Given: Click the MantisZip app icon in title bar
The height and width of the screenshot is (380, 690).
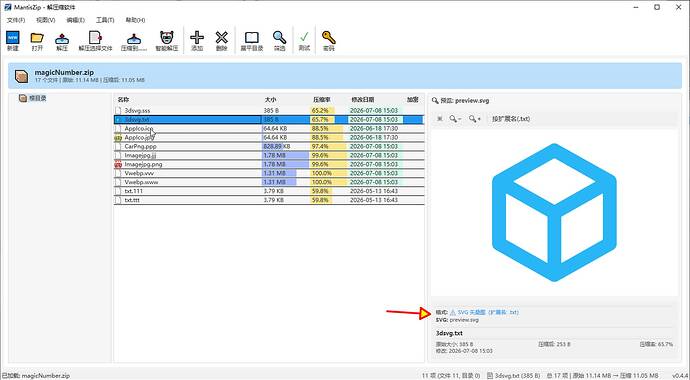Looking at the screenshot, I should pos(7,7).
